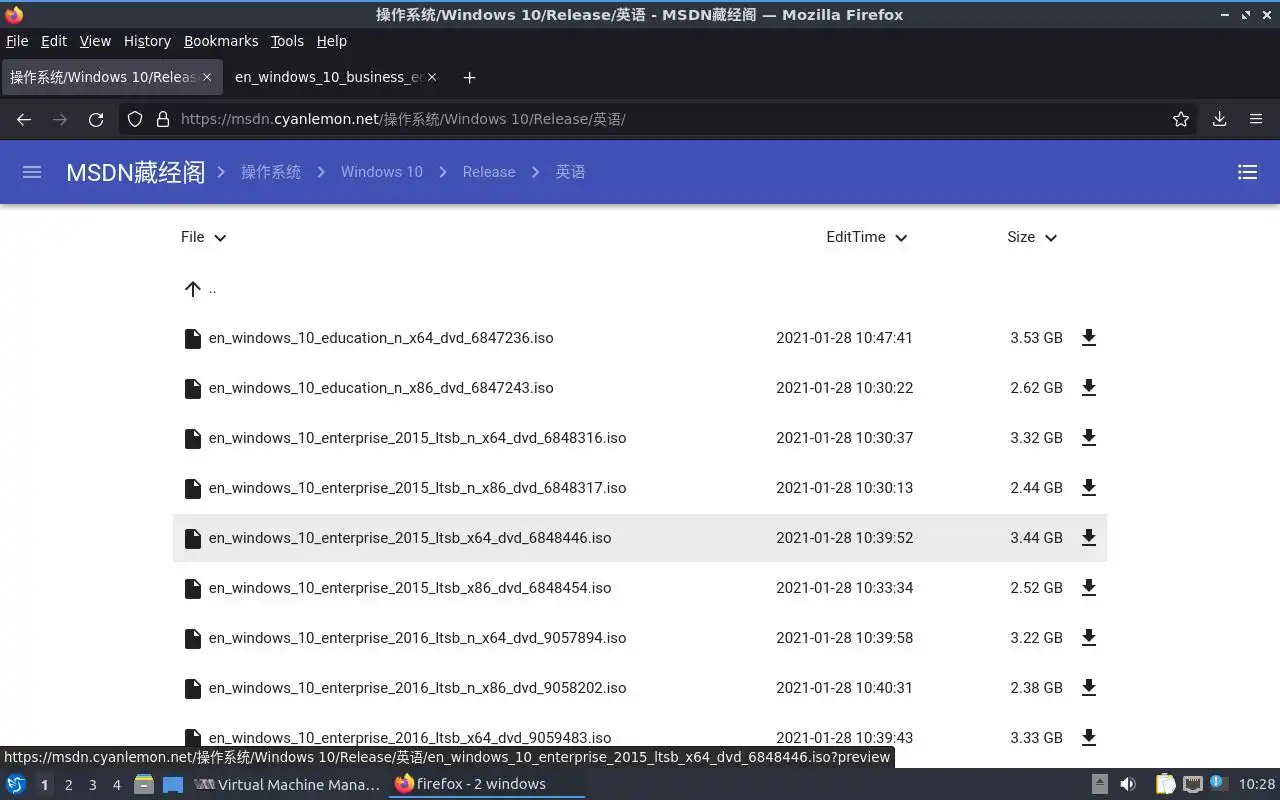This screenshot has height=800, width=1280.
Task: Open the Help menu
Action: 331,41
